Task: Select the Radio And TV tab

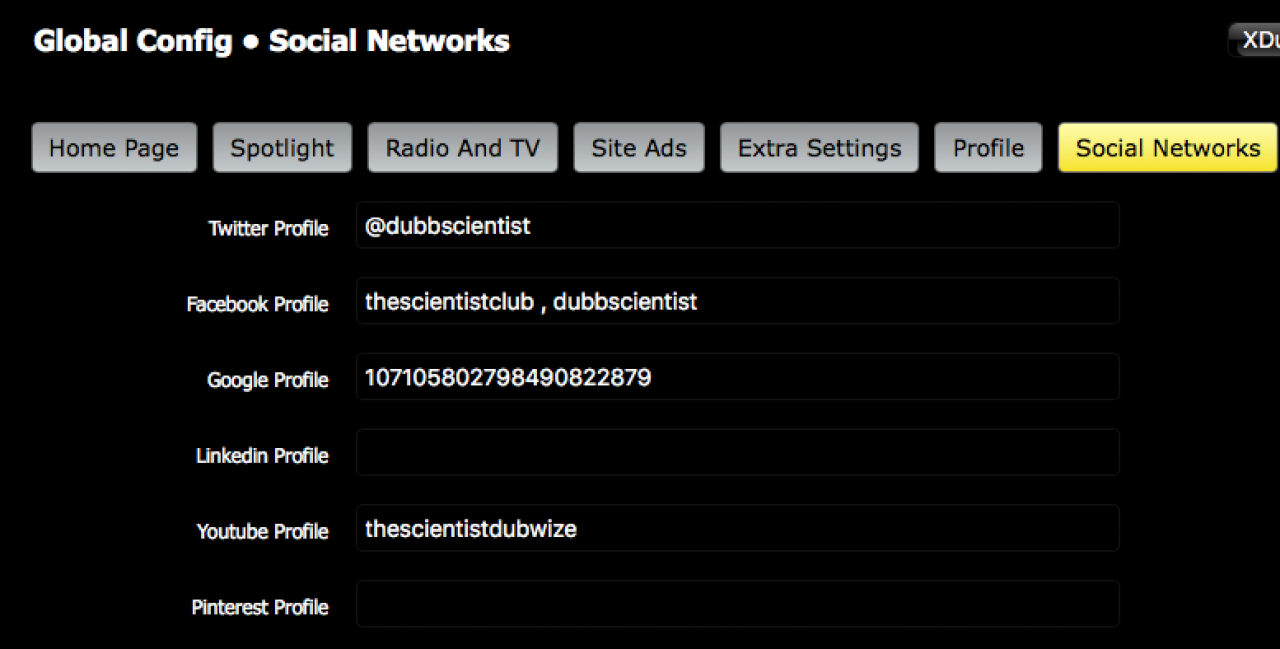Action: pyautogui.click(x=462, y=148)
